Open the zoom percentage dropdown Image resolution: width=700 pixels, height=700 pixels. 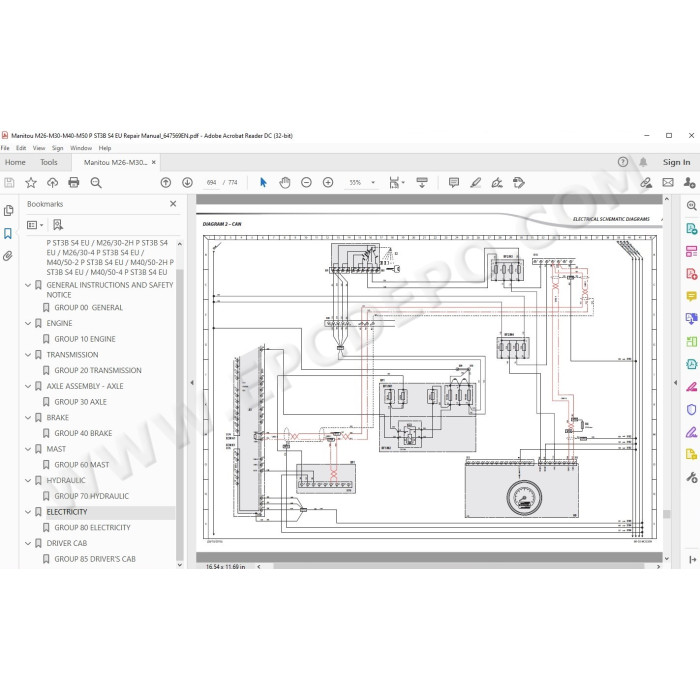point(373,183)
